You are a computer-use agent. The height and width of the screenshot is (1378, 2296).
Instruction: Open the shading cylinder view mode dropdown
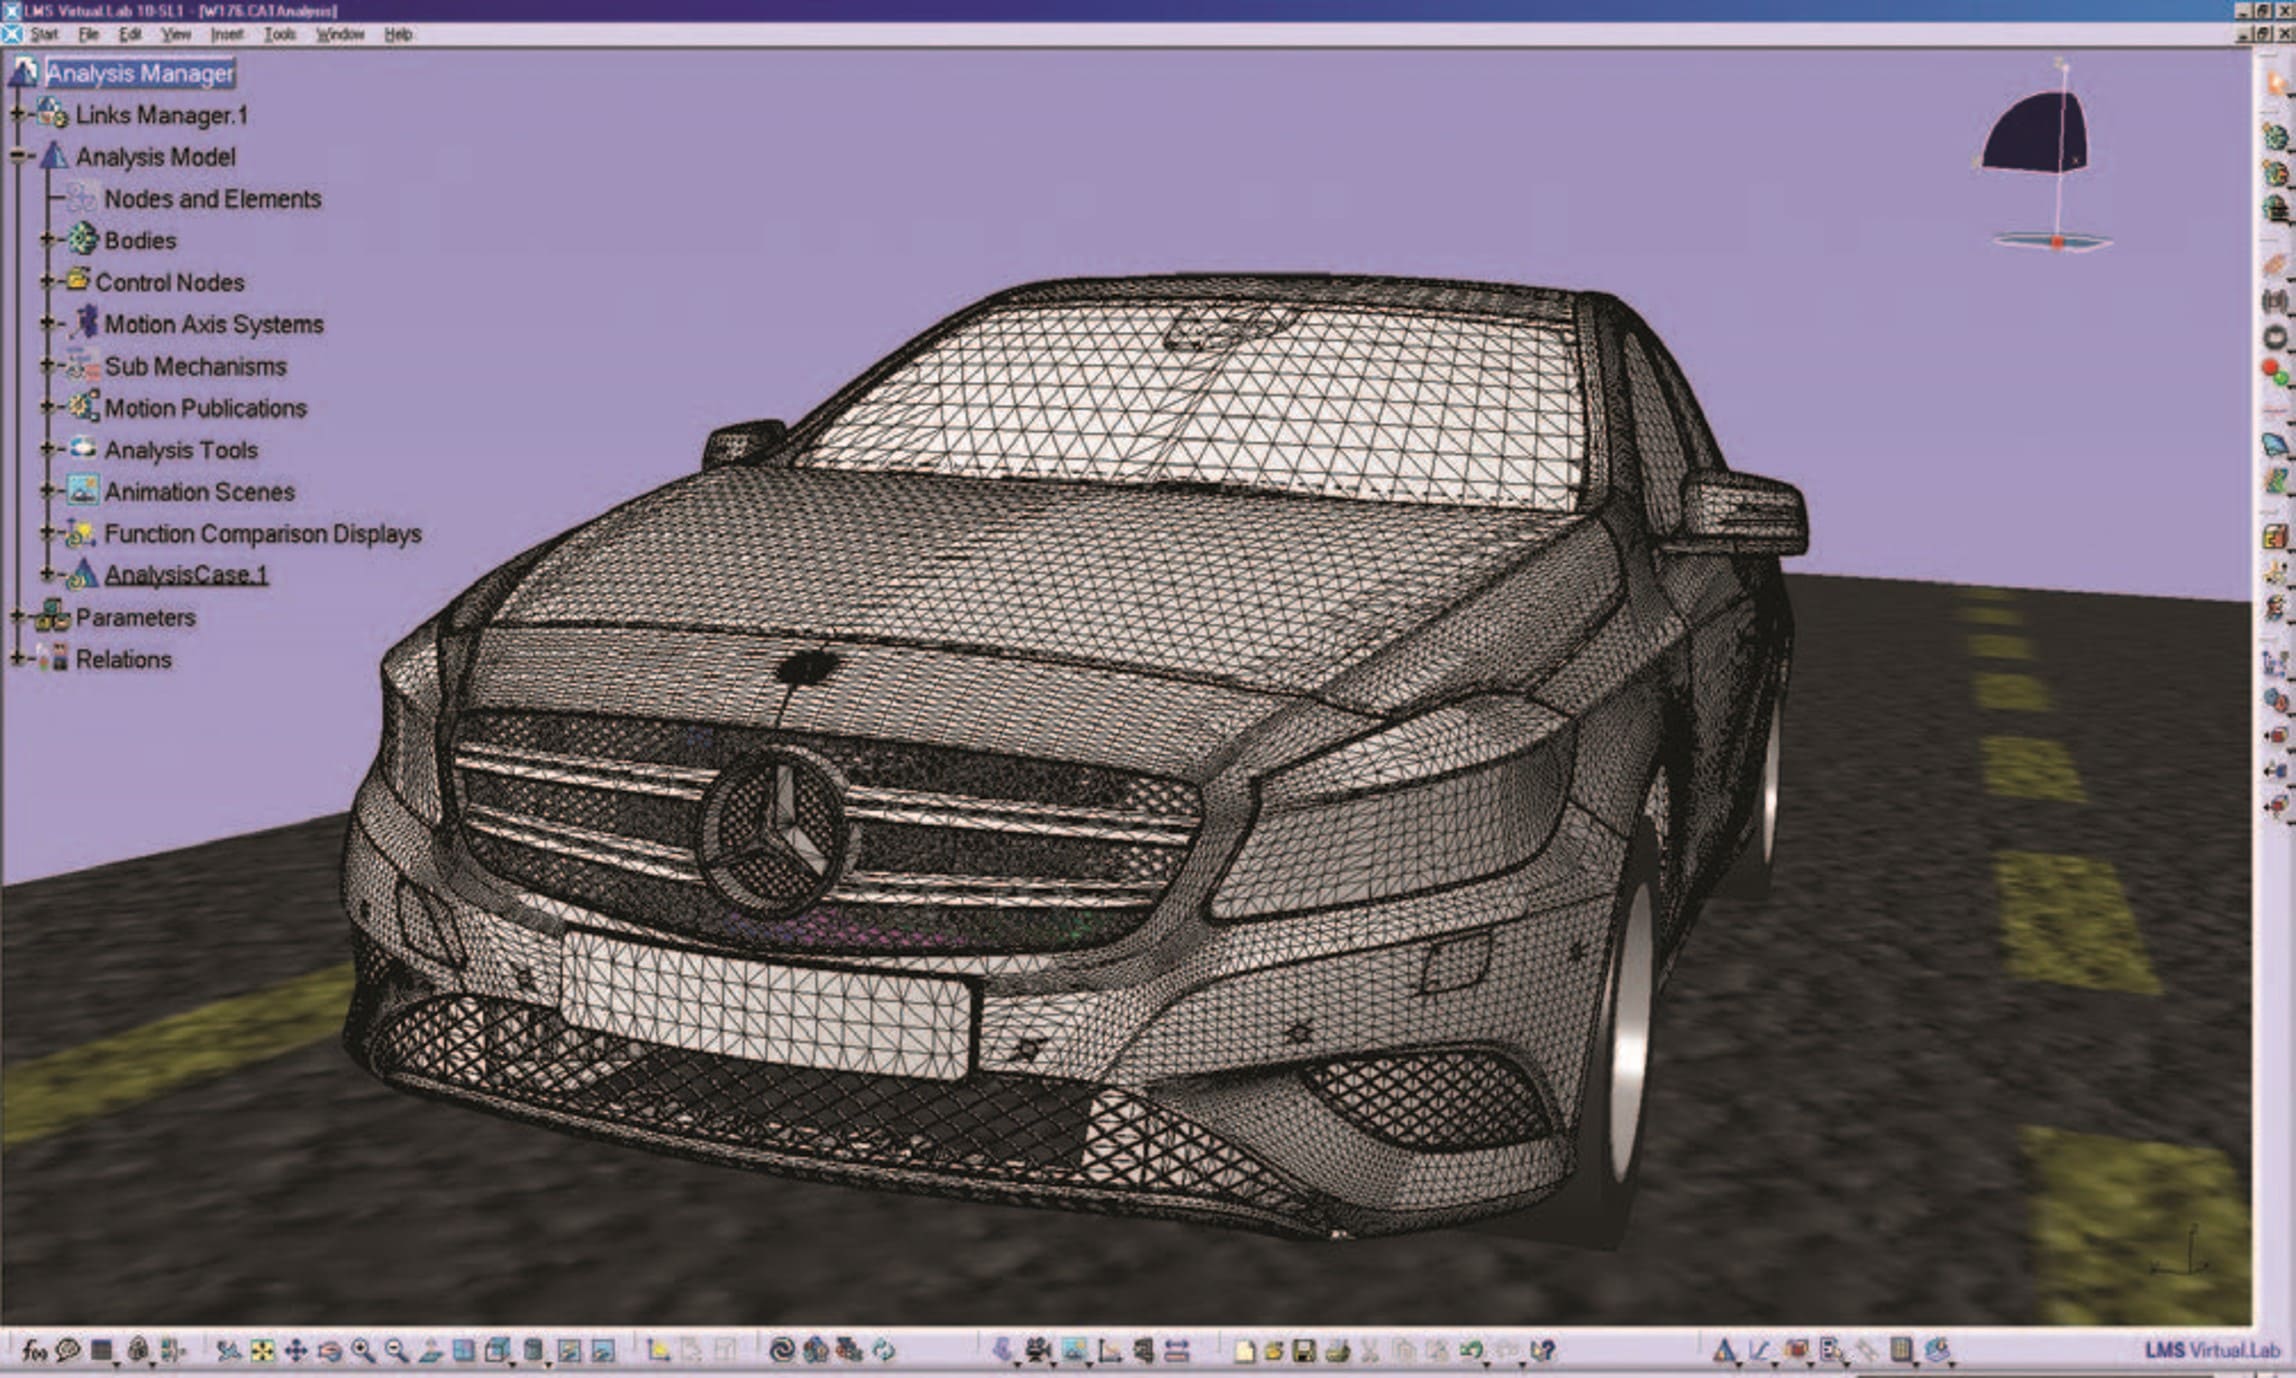coord(548,1364)
